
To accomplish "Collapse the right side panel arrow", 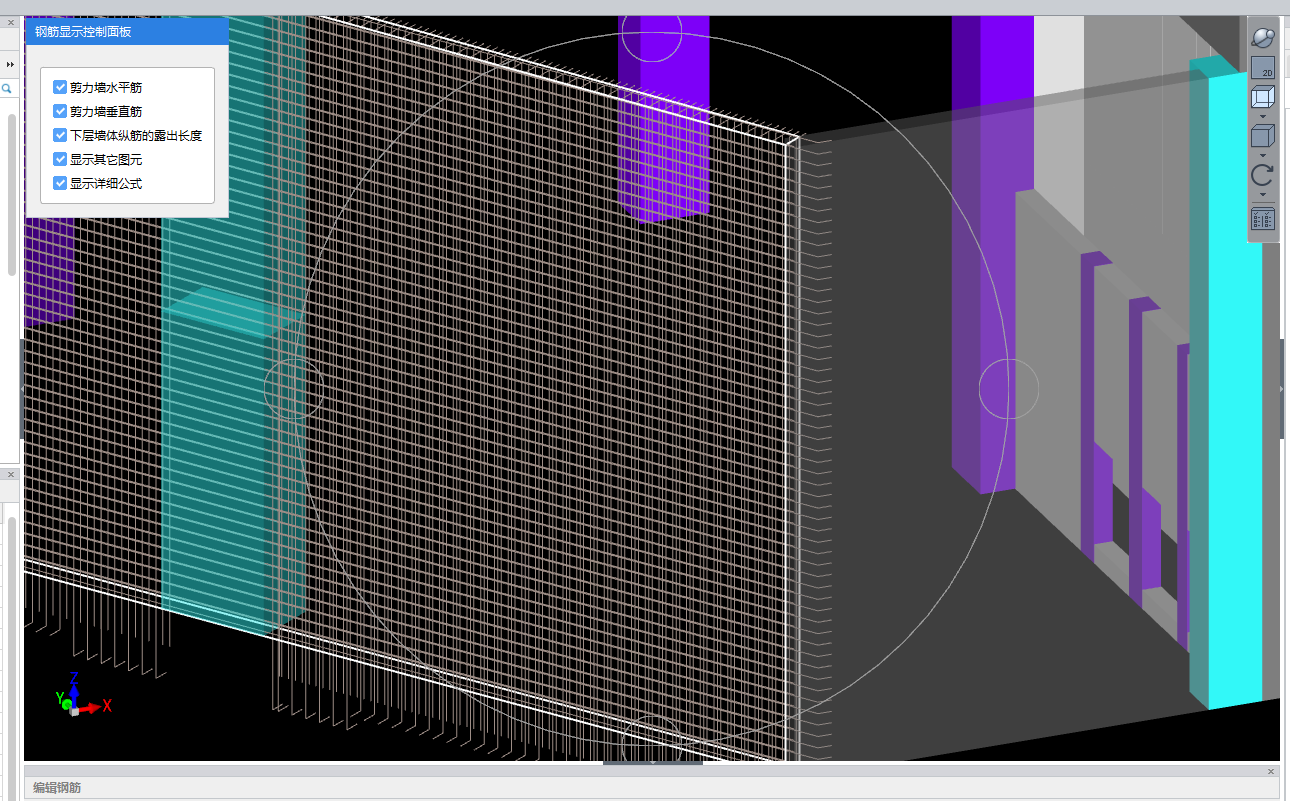I will tap(1283, 389).
